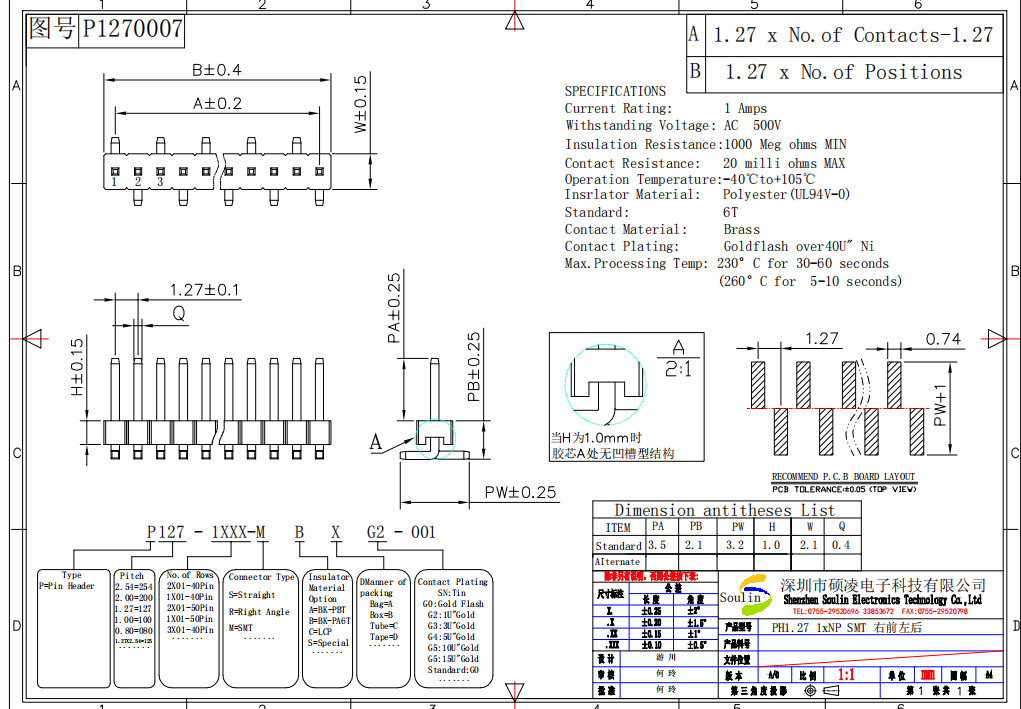Click formula row B 1.27 x No. of Positions
1021x709 pixels.
coord(842,72)
